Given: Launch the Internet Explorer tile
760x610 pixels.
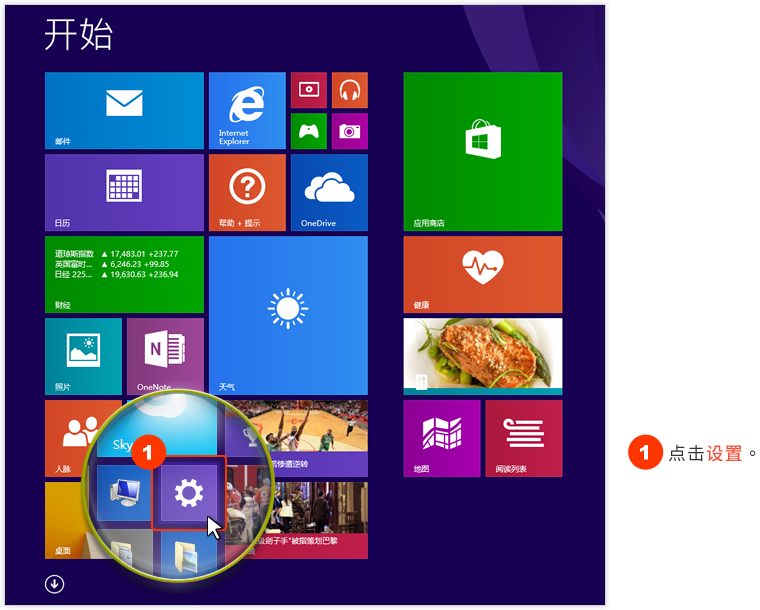Looking at the screenshot, I should [x=247, y=110].
